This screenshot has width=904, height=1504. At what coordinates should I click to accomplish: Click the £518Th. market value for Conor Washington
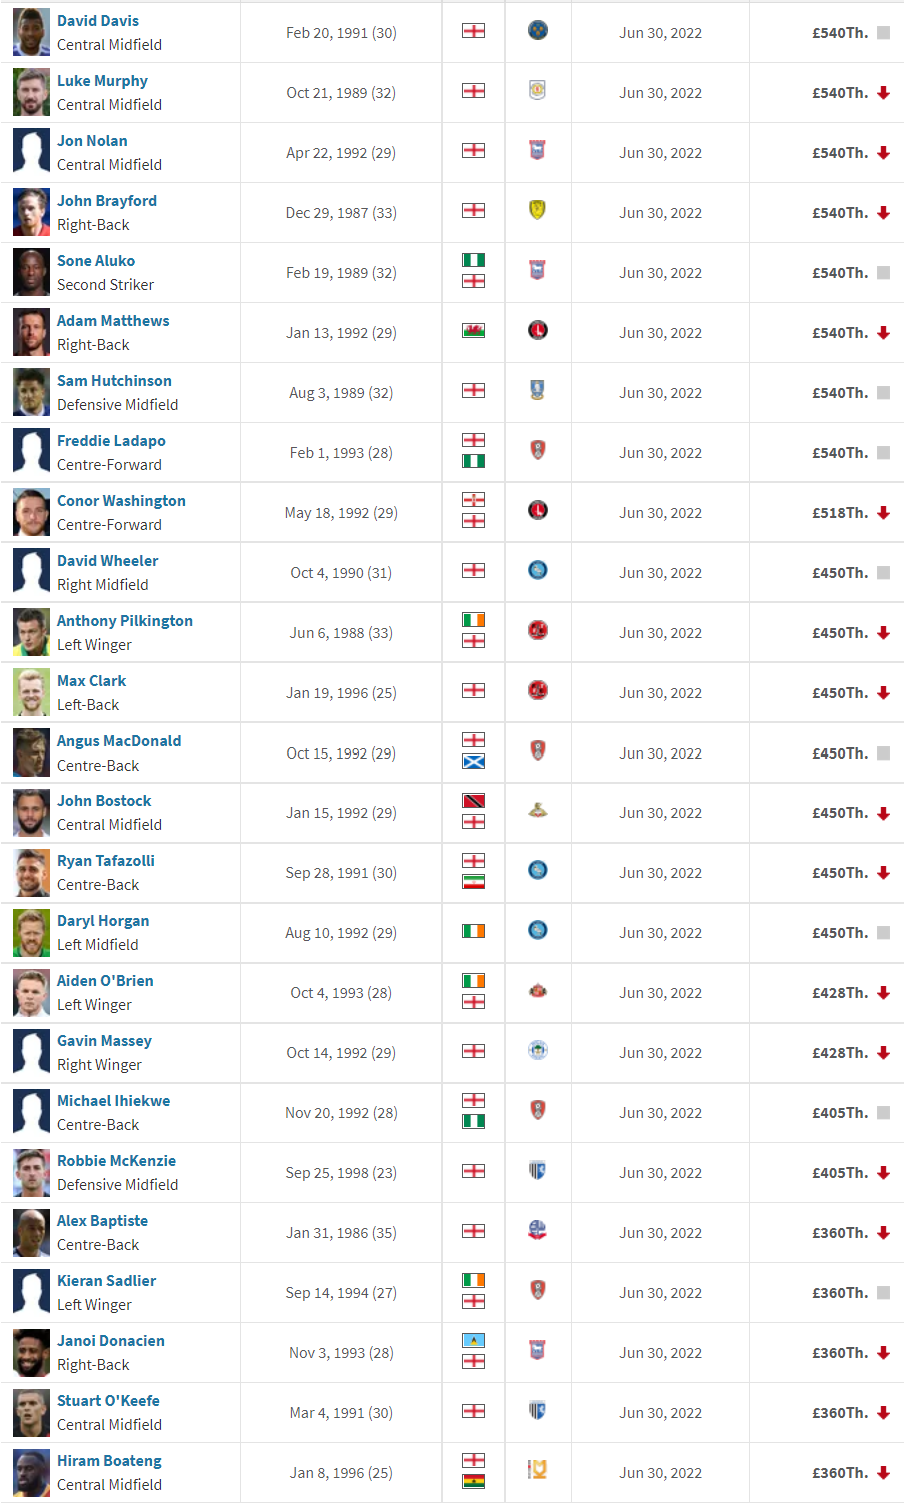coord(840,513)
